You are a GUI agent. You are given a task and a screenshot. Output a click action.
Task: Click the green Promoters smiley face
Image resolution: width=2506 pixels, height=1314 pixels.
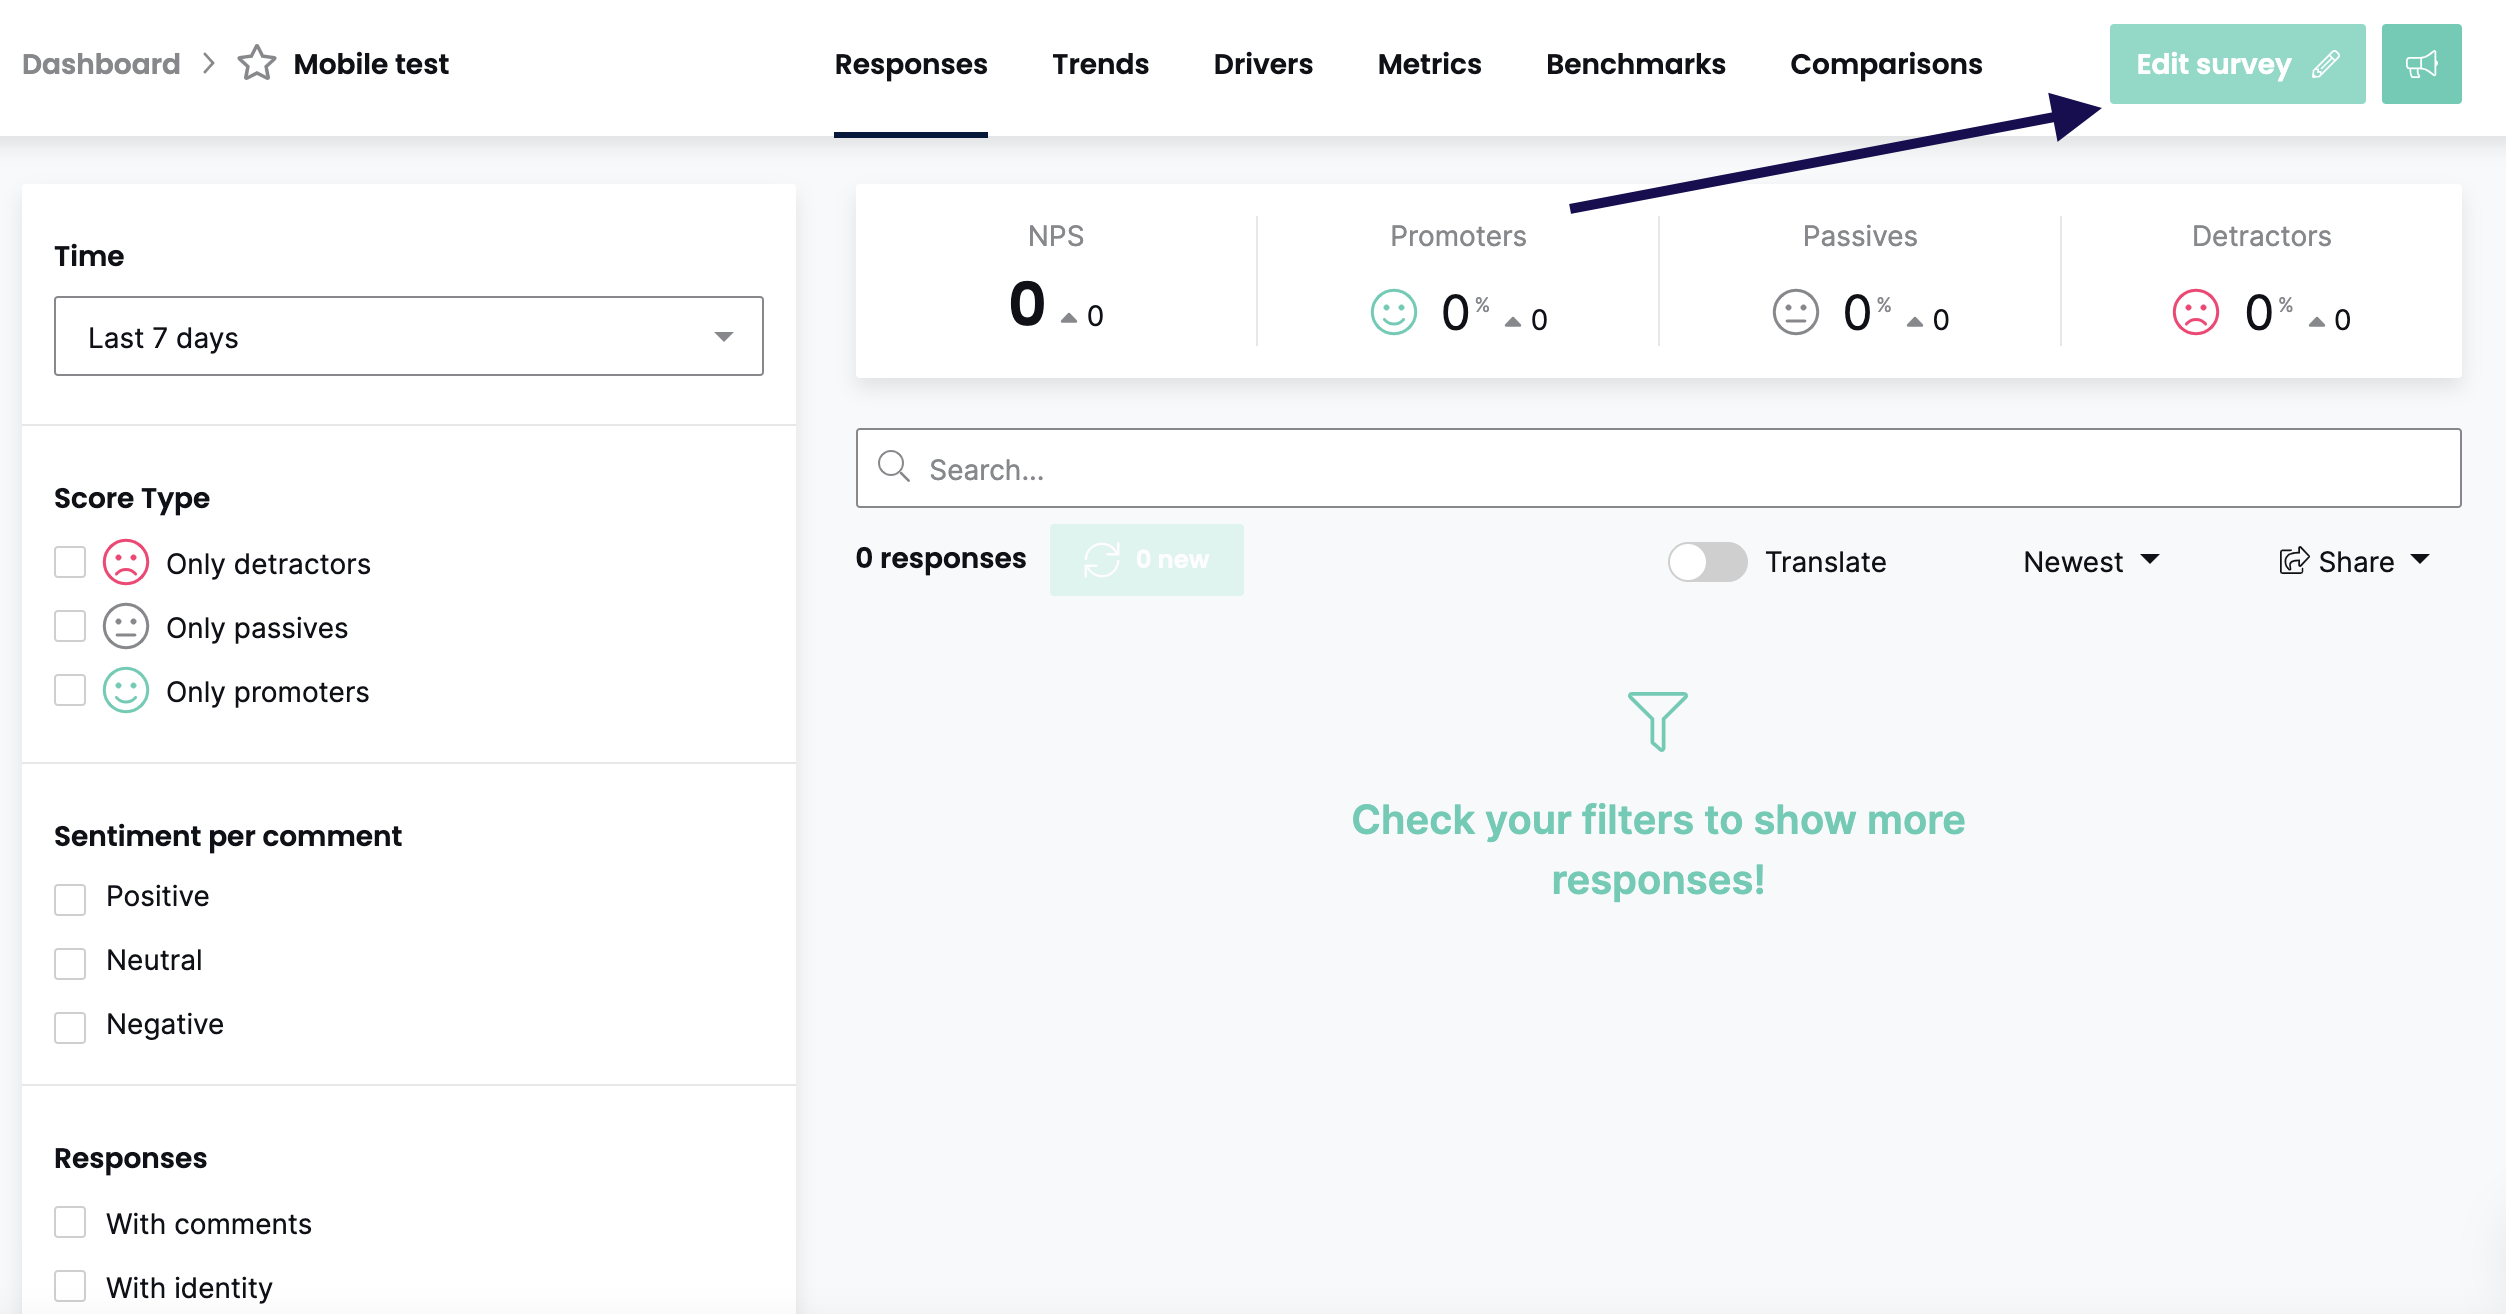(x=1393, y=313)
